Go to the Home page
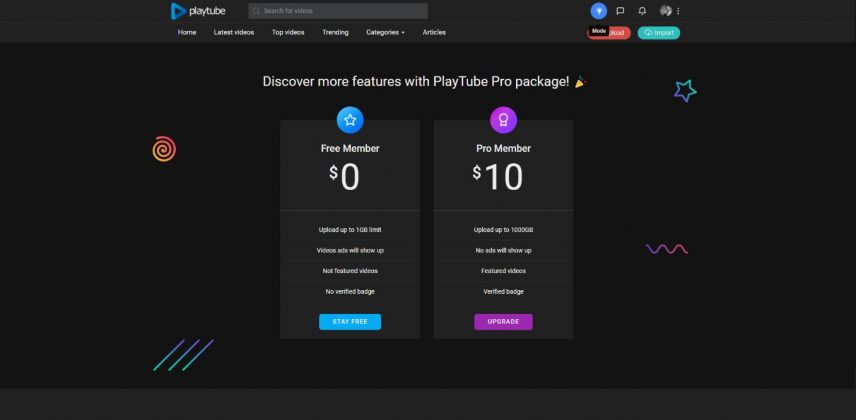Viewport: 856px width, 420px height. click(x=187, y=32)
